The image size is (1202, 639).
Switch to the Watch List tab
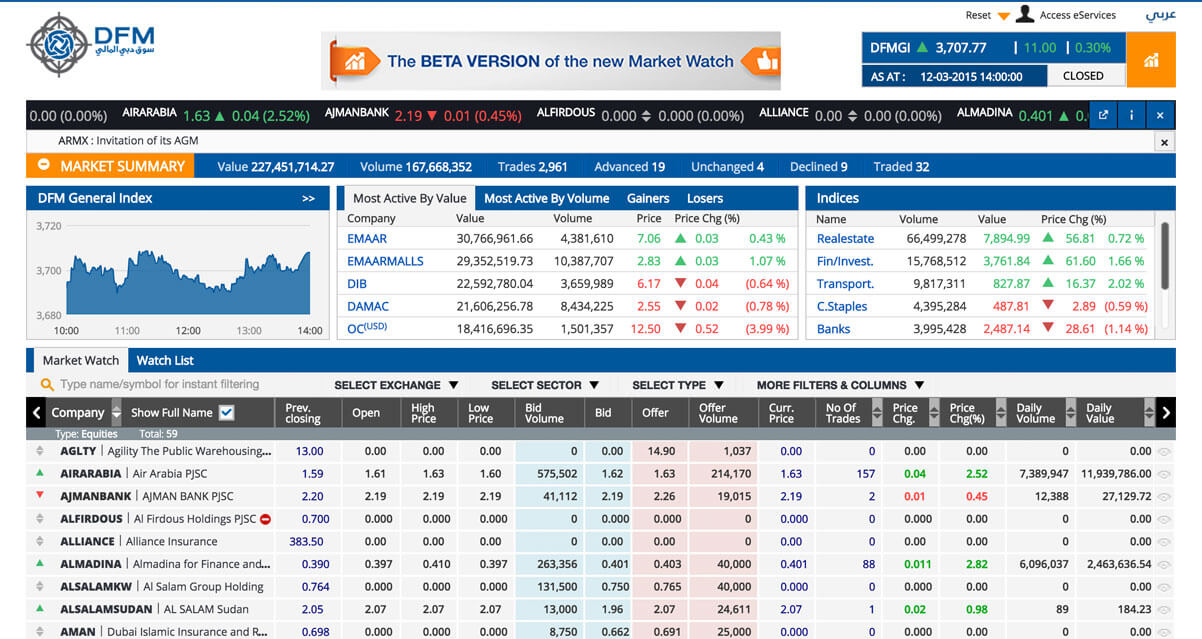(x=165, y=359)
